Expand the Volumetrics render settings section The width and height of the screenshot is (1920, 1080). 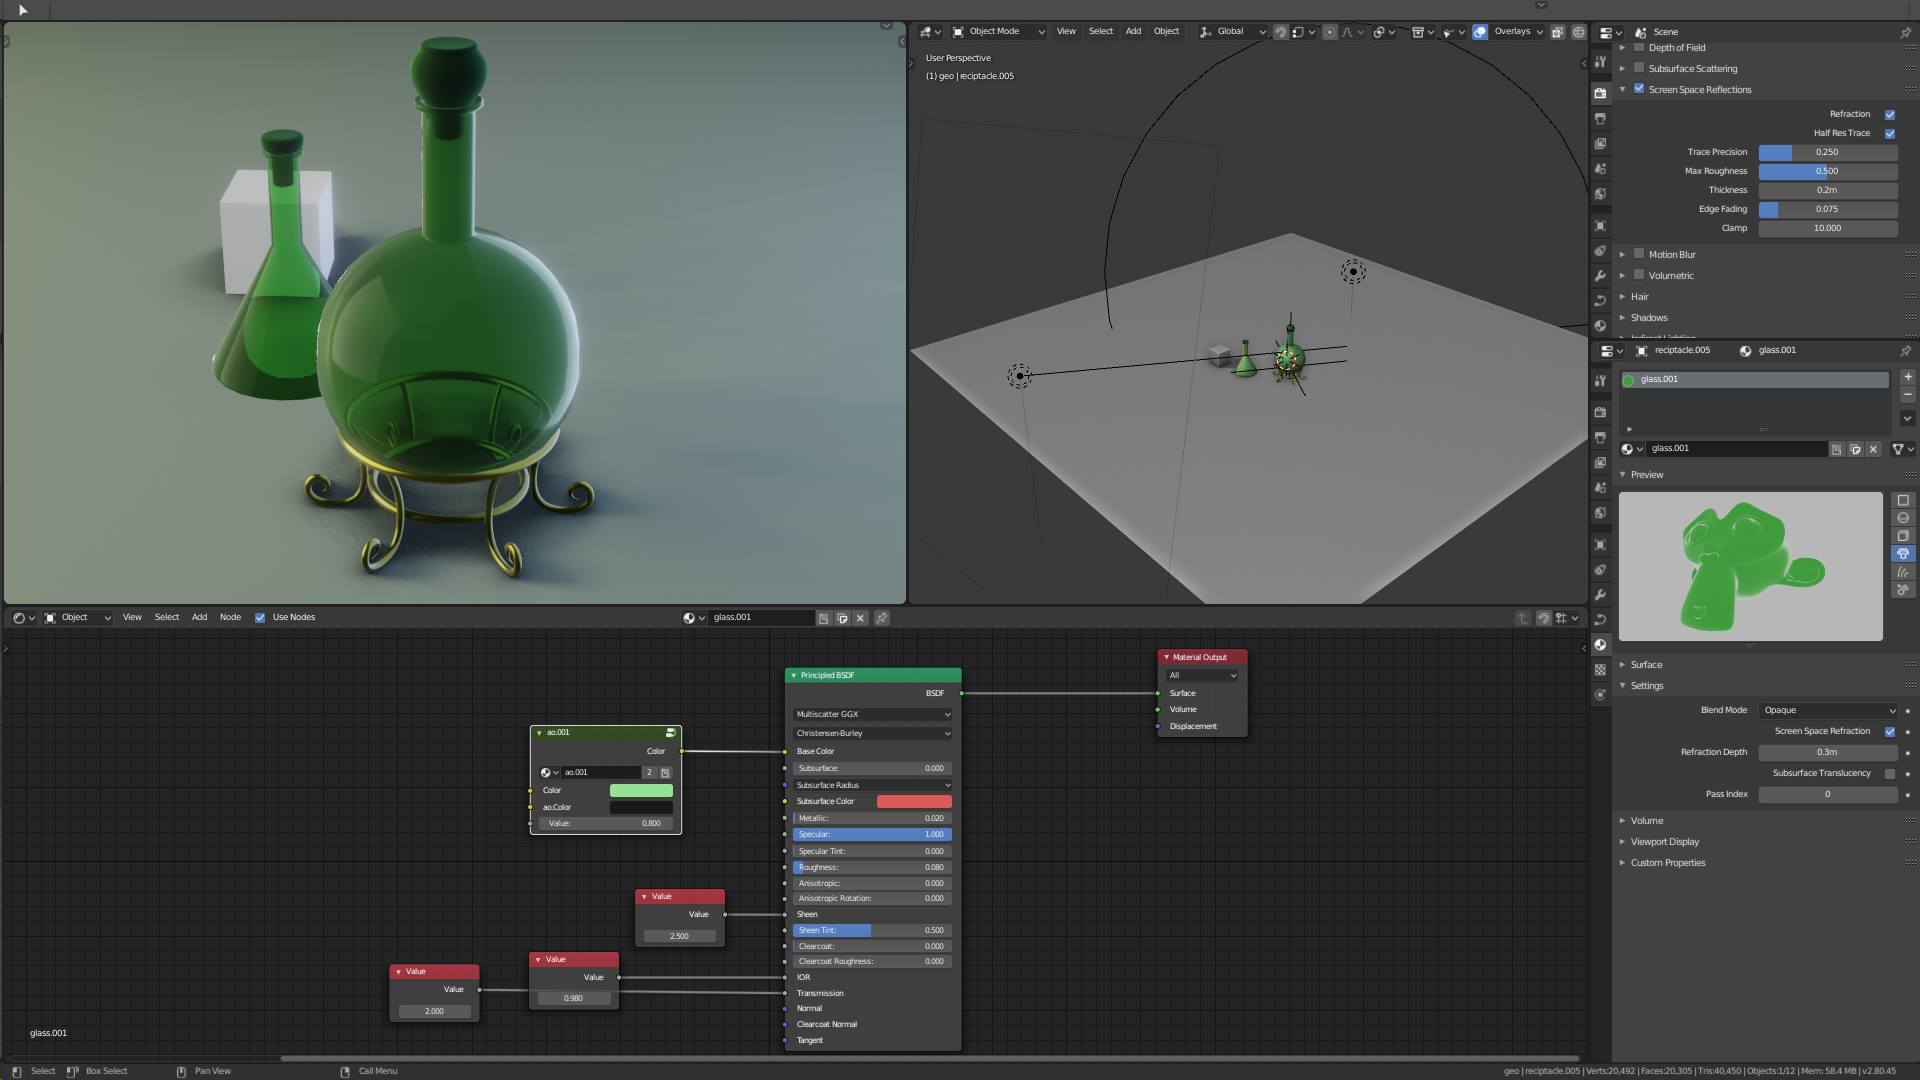pyautogui.click(x=1623, y=276)
